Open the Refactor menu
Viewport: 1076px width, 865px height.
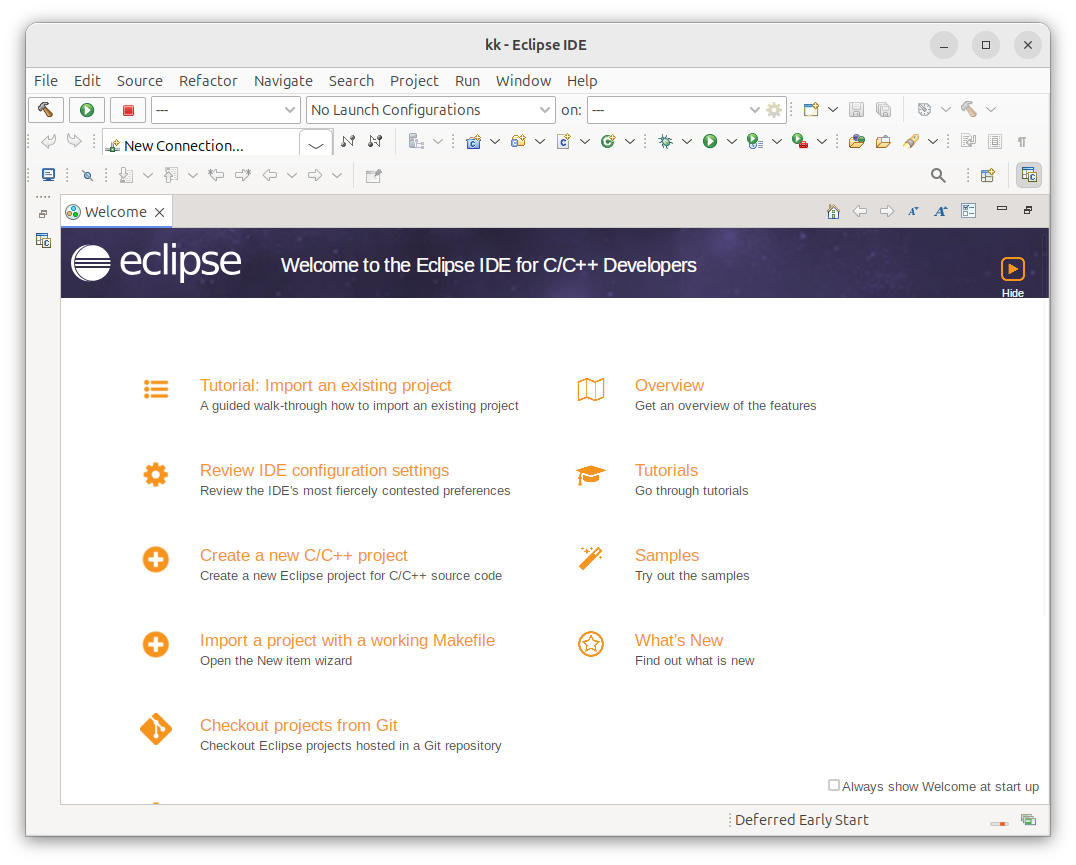pos(208,81)
